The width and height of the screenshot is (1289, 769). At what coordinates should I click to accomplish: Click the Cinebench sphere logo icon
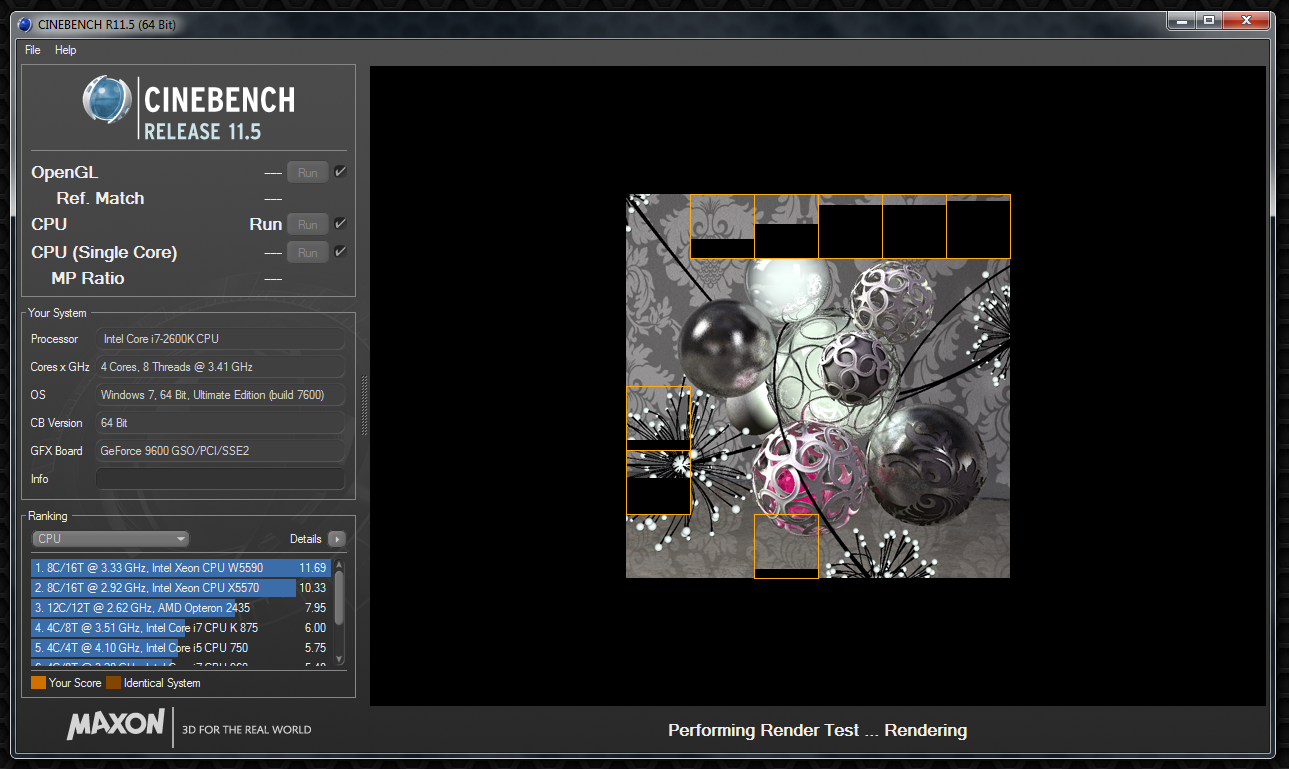point(108,99)
